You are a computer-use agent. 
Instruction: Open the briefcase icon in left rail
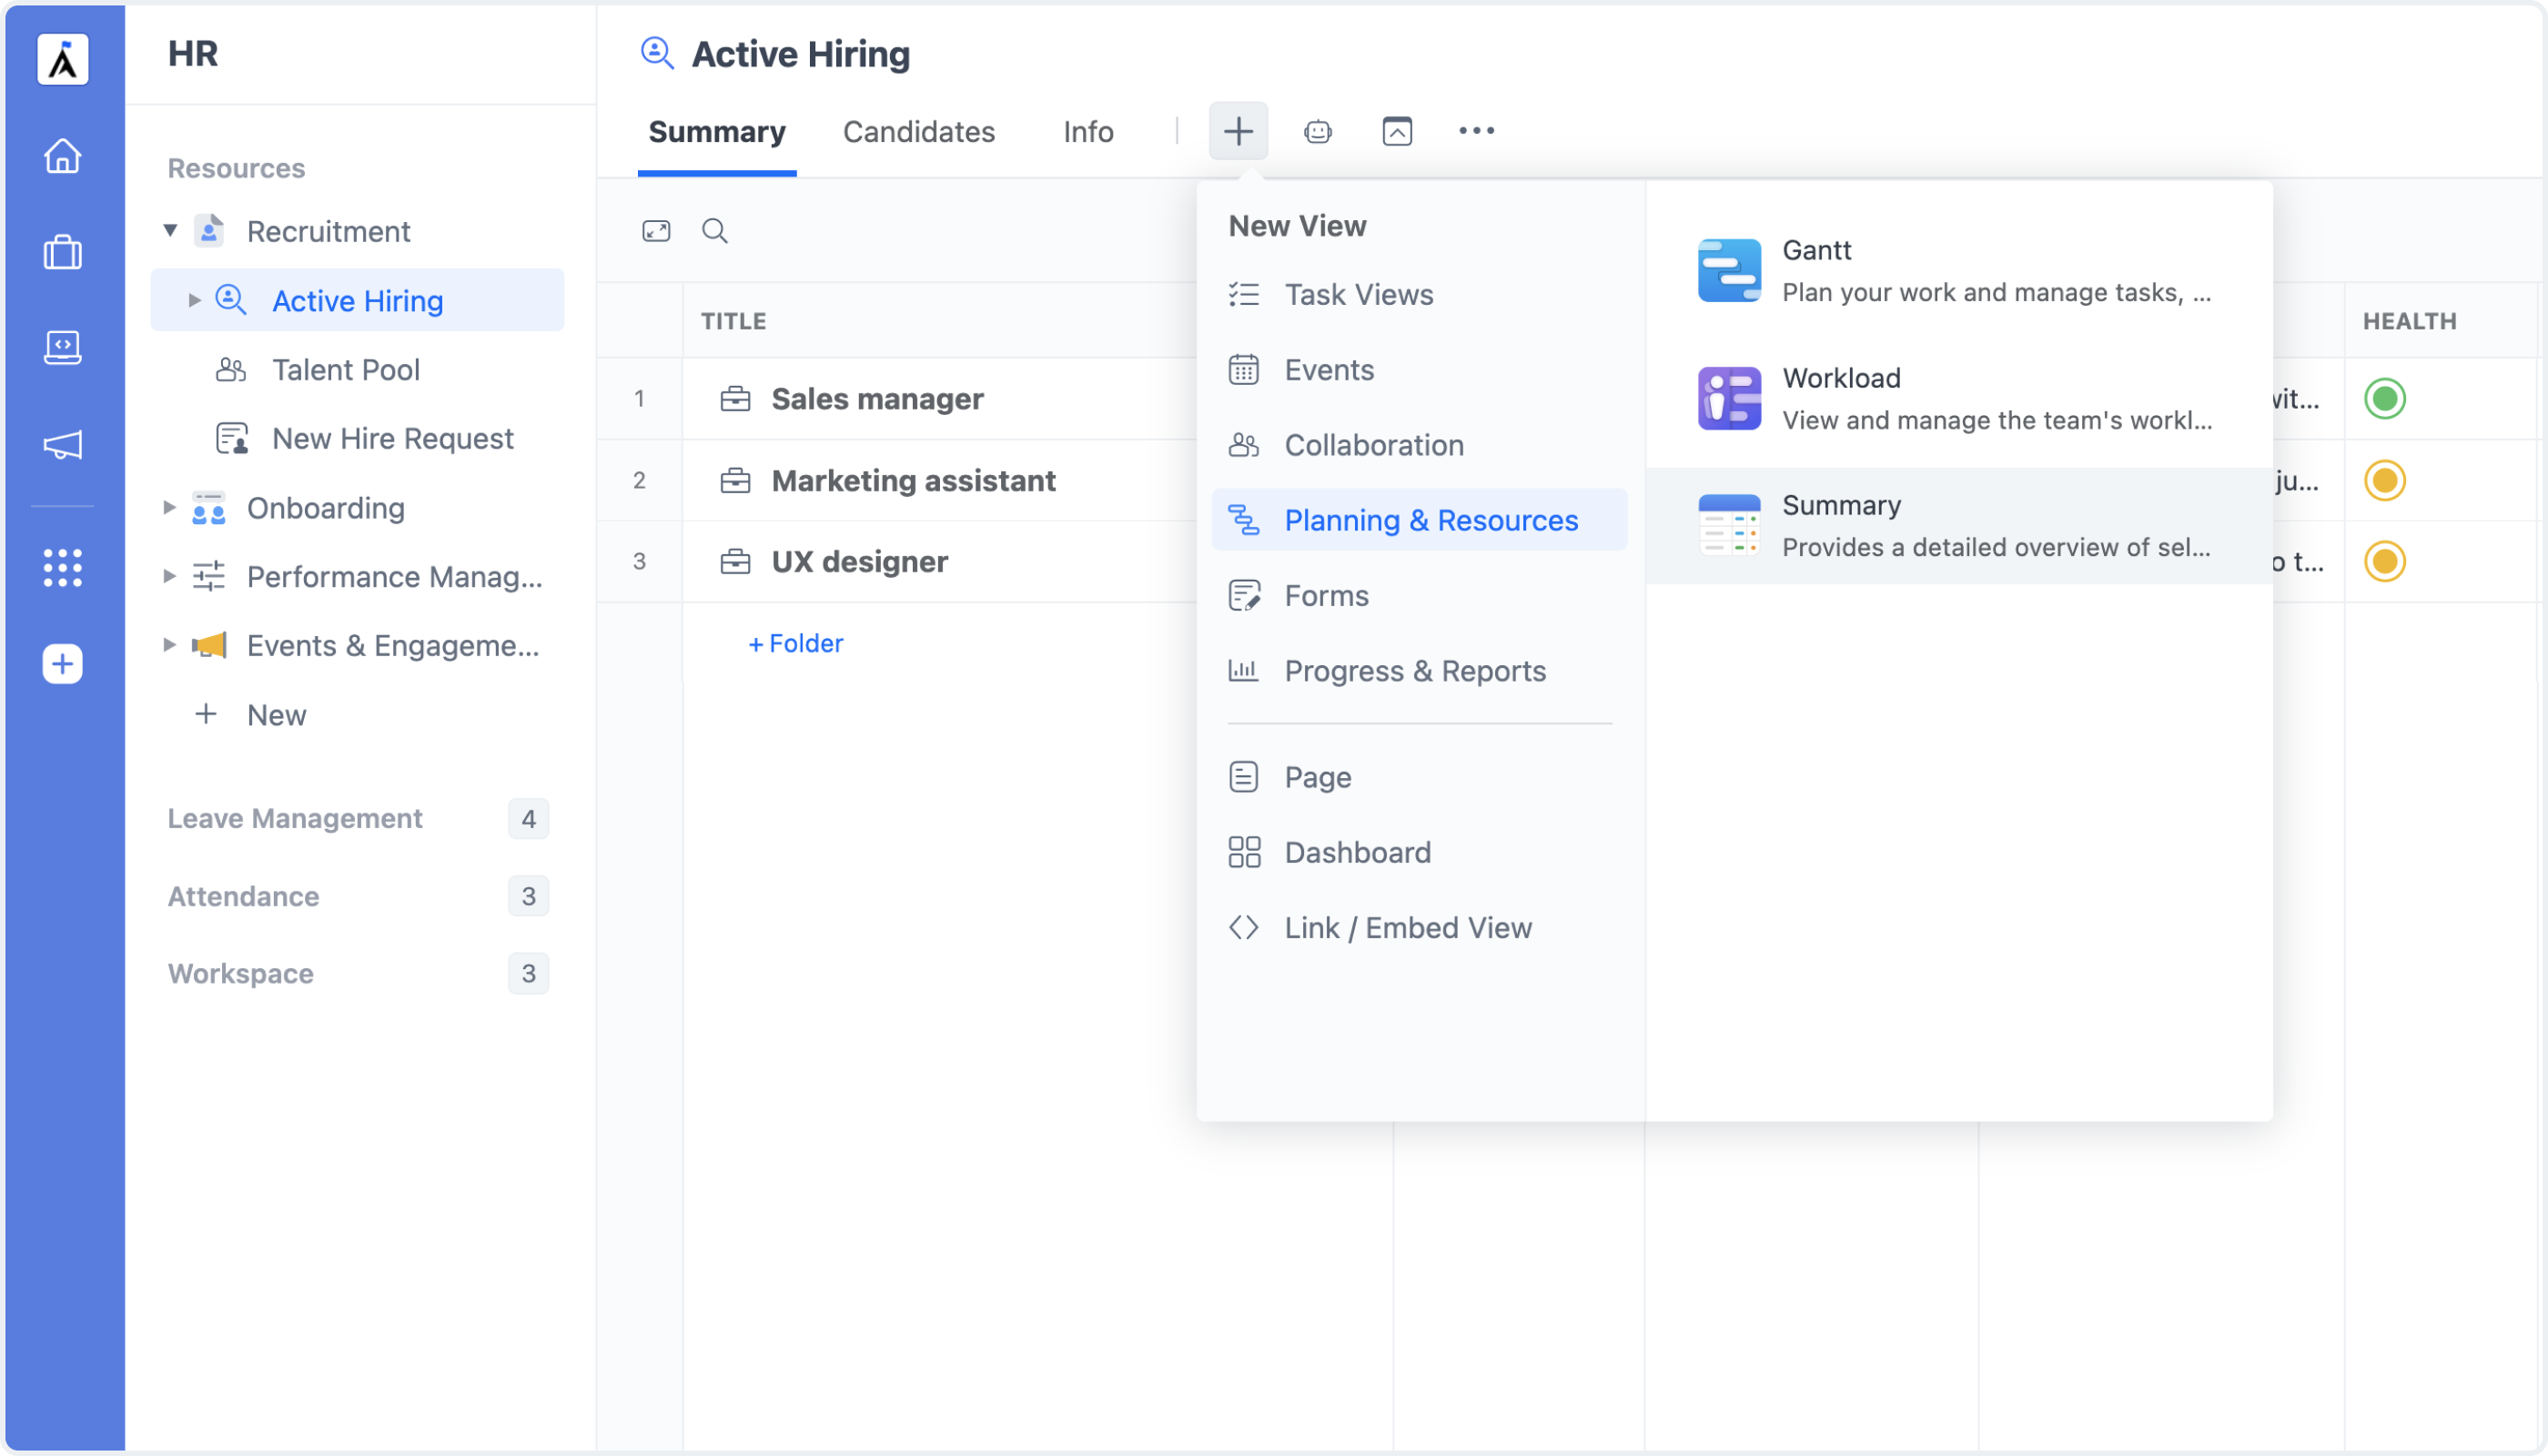tap(63, 252)
